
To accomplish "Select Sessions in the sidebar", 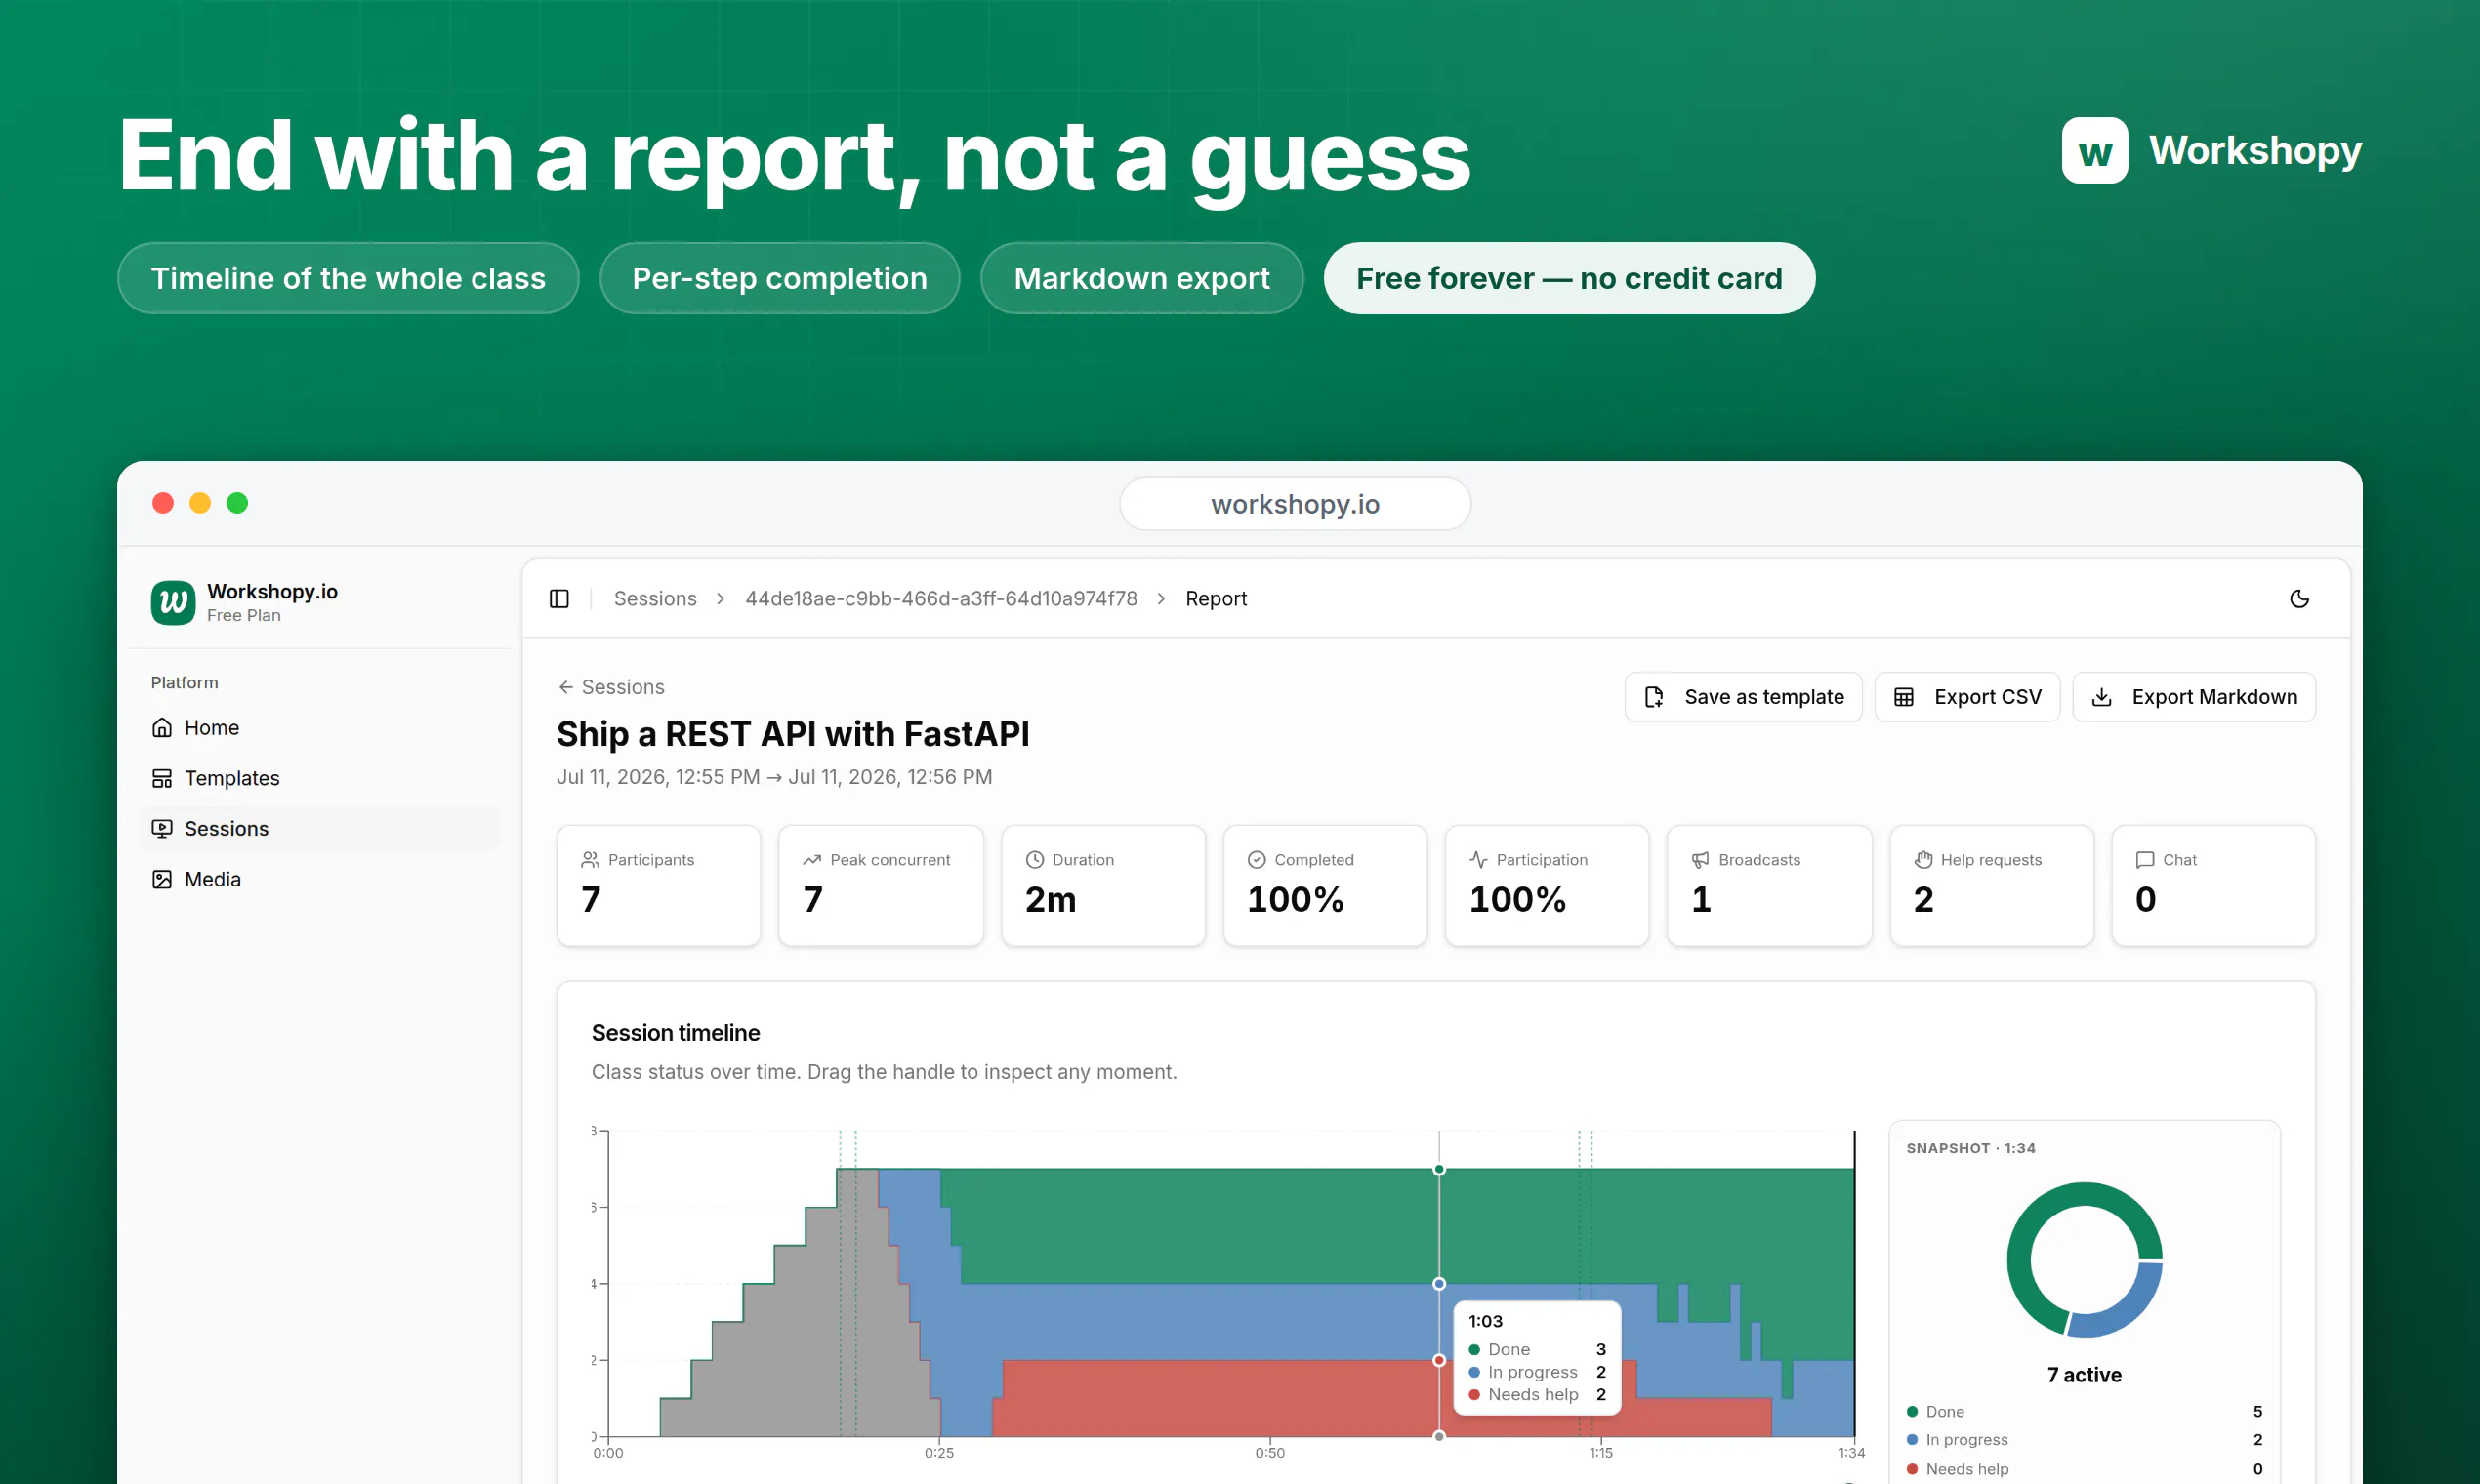I will click(x=319, y=829).
